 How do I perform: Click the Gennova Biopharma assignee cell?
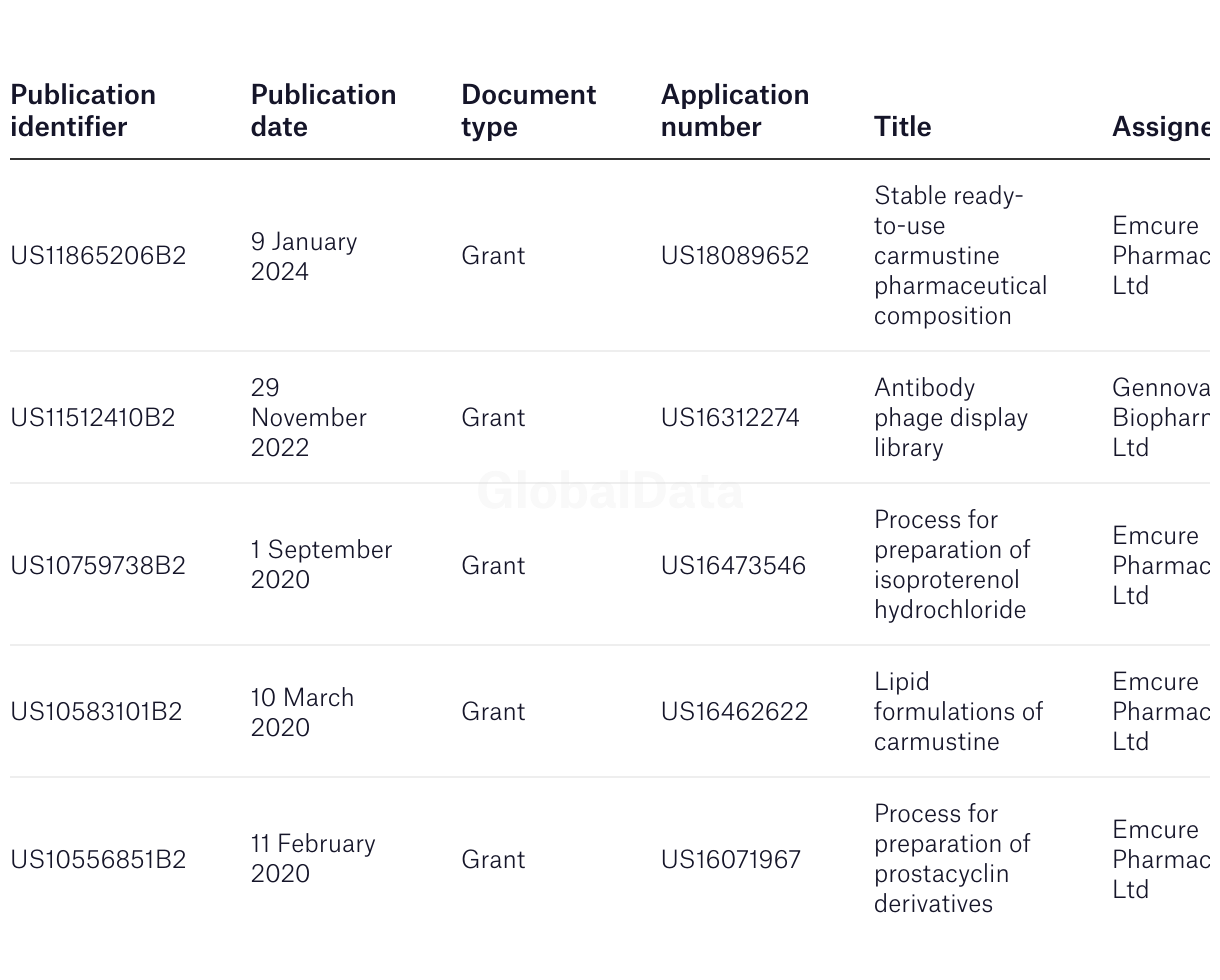point(1160,418)
